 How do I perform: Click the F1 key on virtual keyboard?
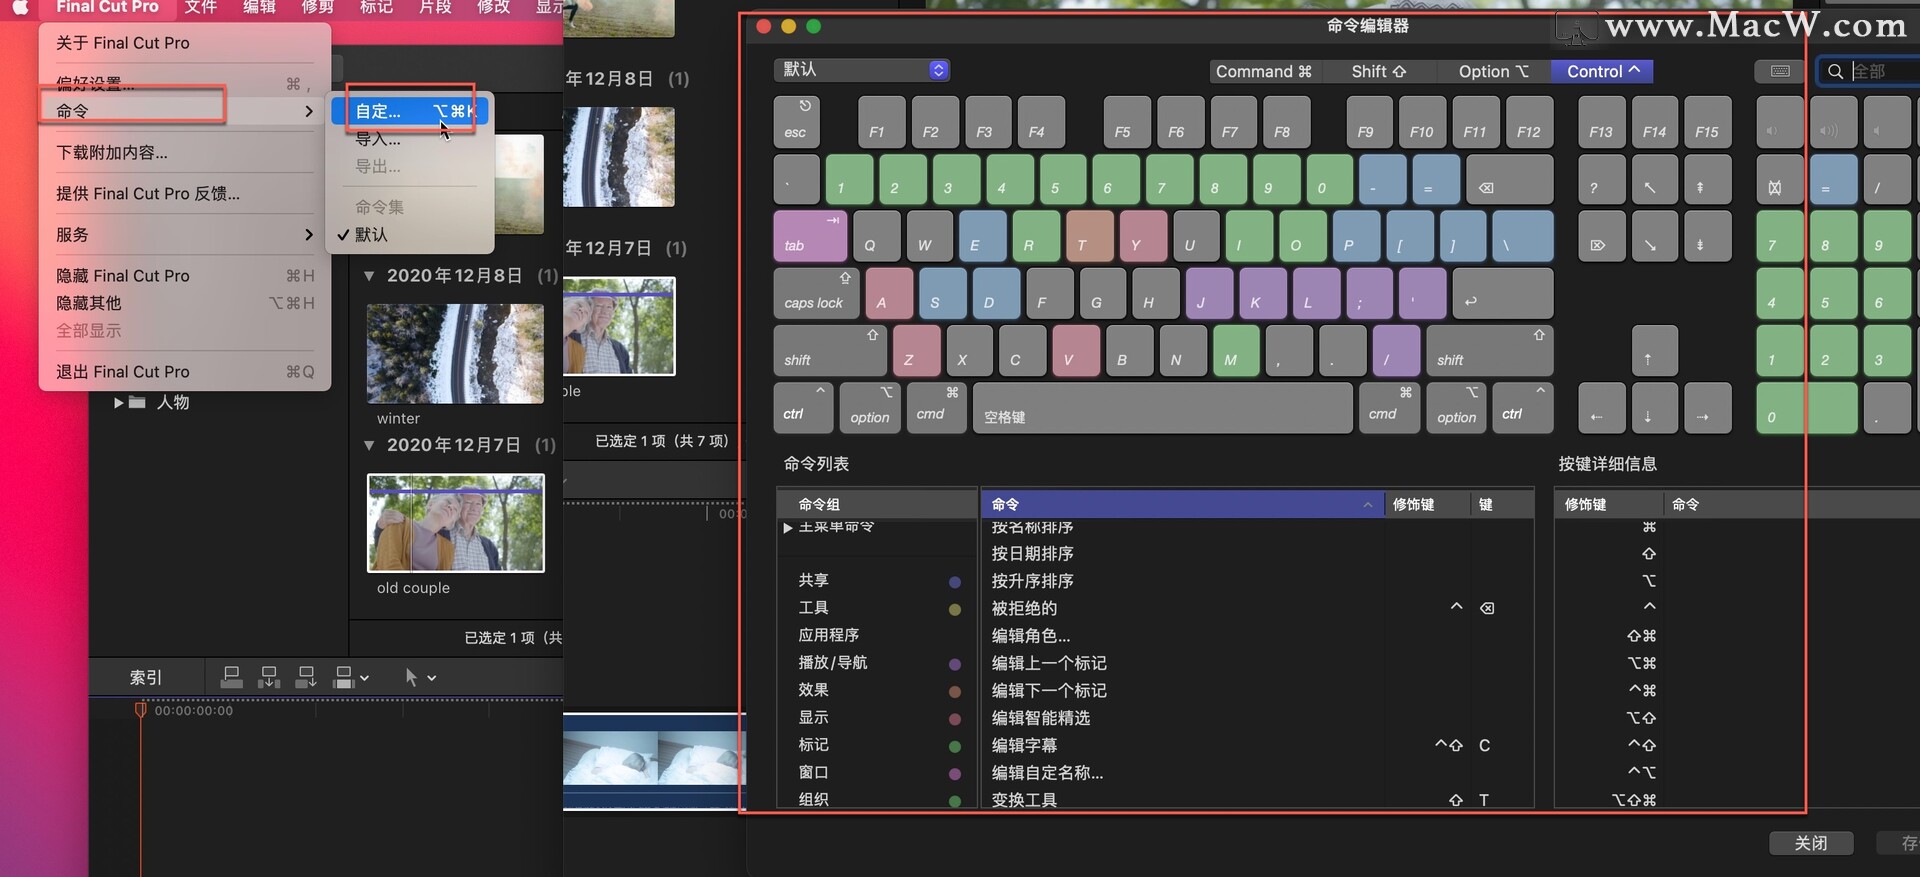882,122
